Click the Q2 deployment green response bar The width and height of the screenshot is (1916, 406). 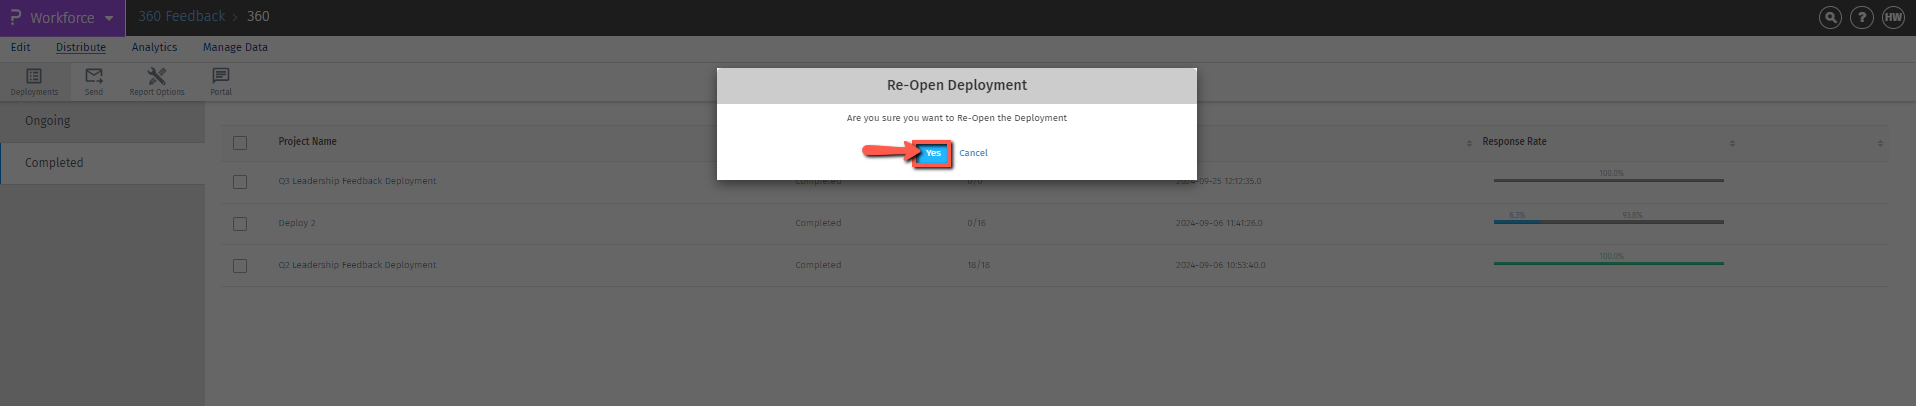1608,263
